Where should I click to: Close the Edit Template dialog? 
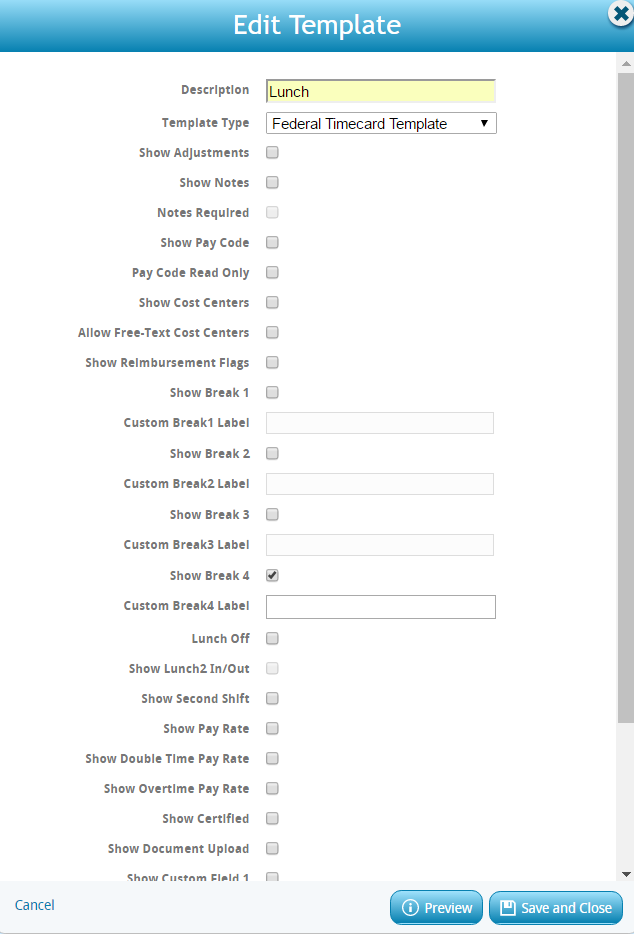(x=620, y=14)
